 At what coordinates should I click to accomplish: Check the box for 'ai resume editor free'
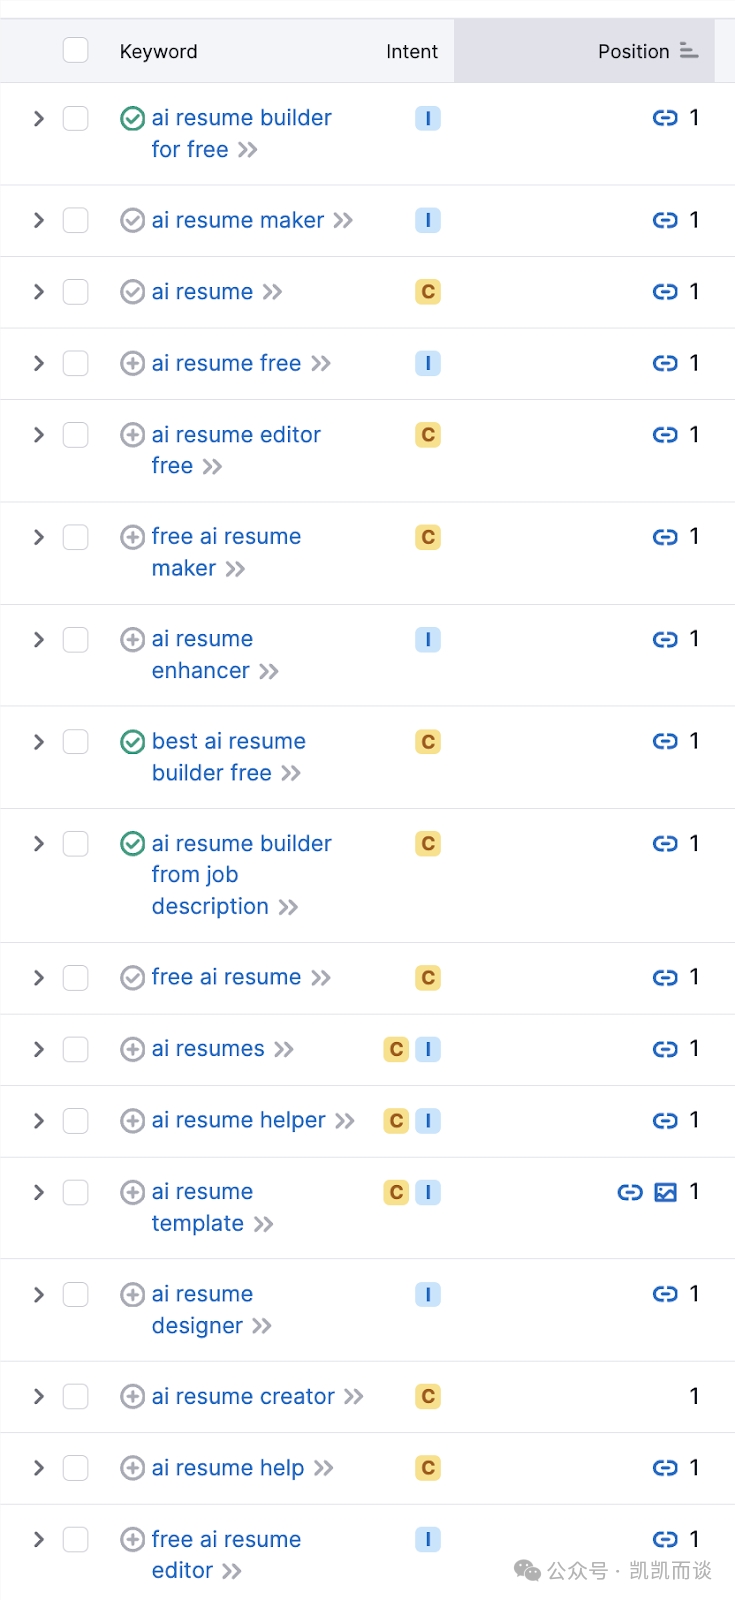point(76,435)
